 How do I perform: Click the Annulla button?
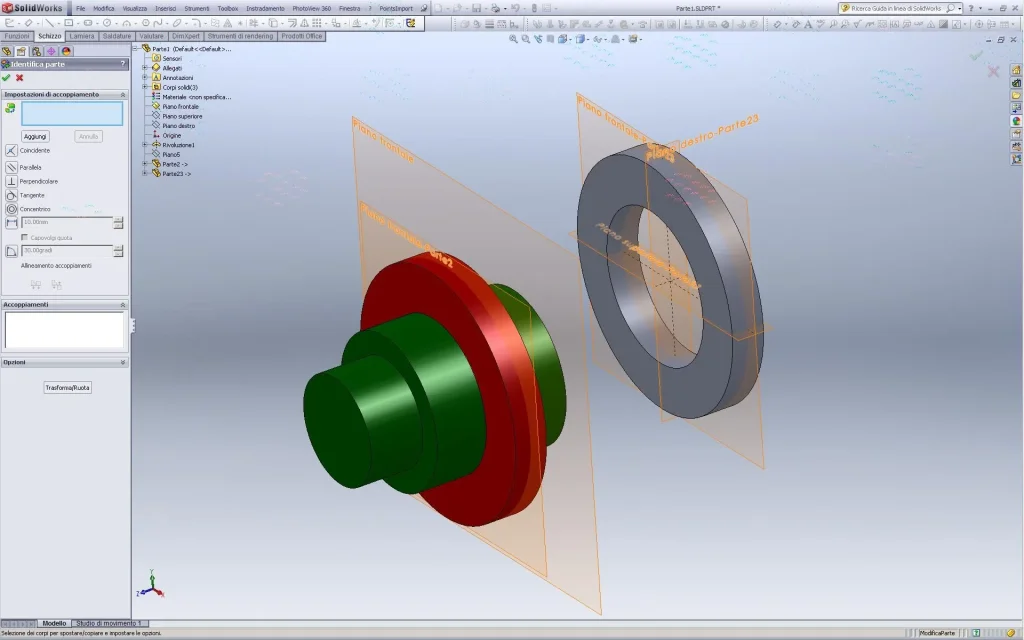(88, 136)
